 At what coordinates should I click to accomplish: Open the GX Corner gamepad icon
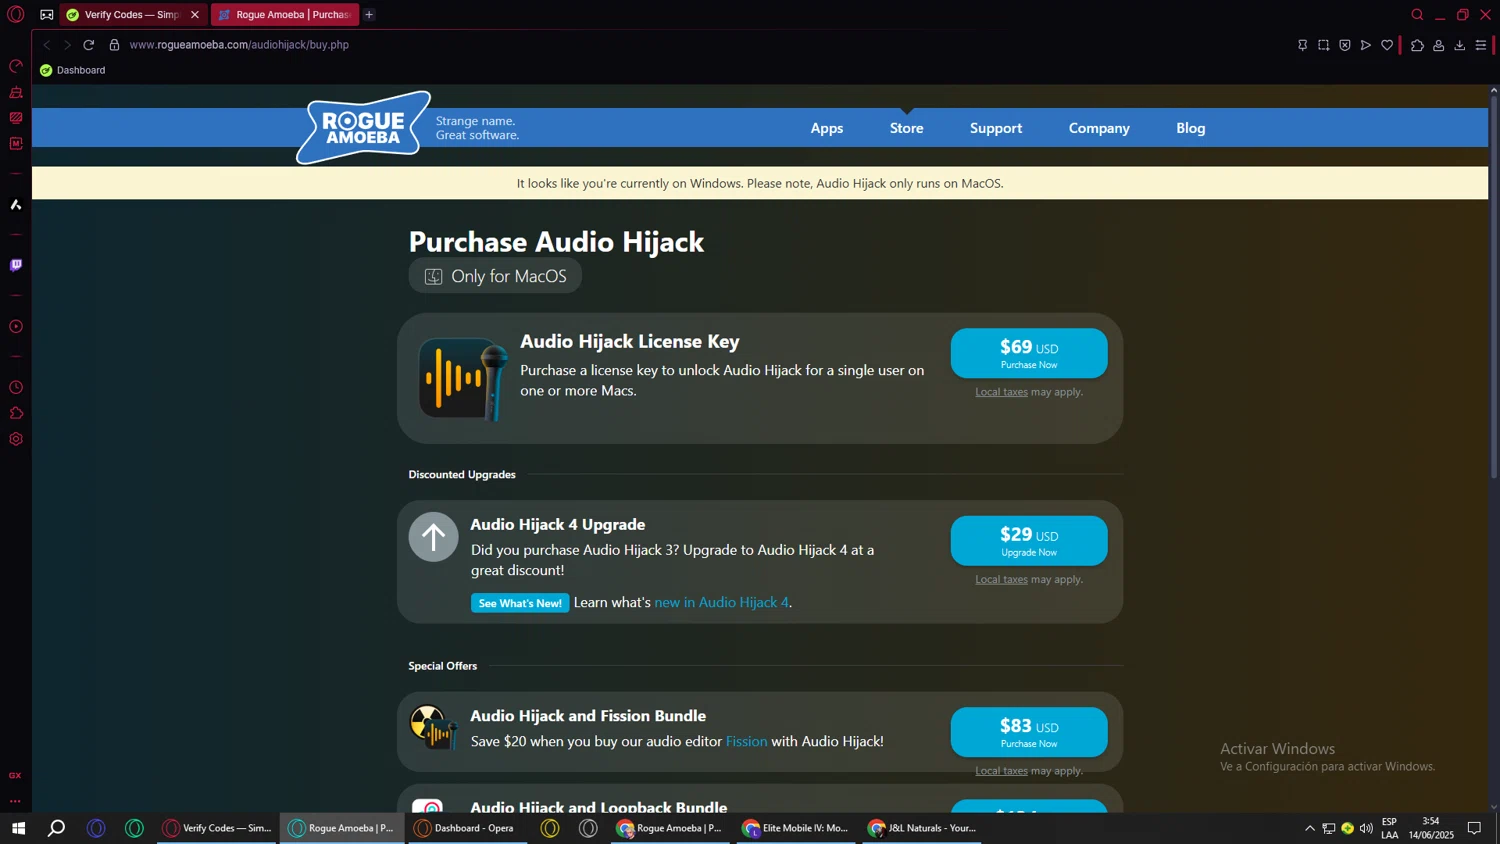click(47, 15)
